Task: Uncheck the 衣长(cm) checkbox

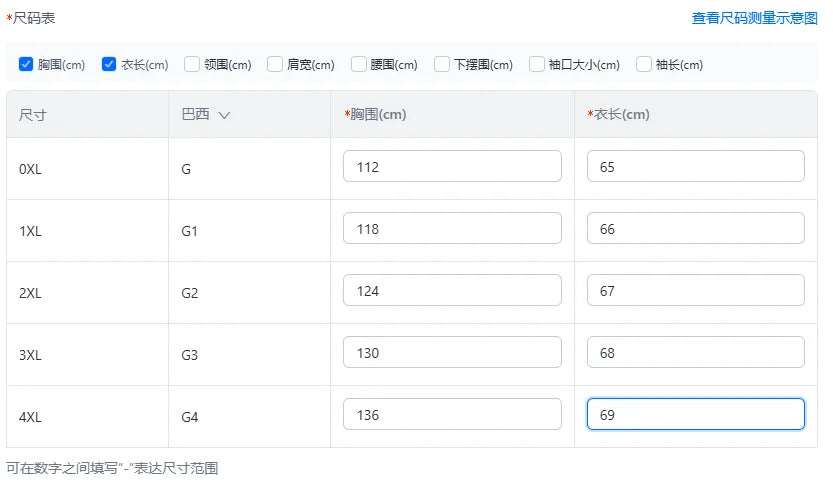Action: coord(110,65)
